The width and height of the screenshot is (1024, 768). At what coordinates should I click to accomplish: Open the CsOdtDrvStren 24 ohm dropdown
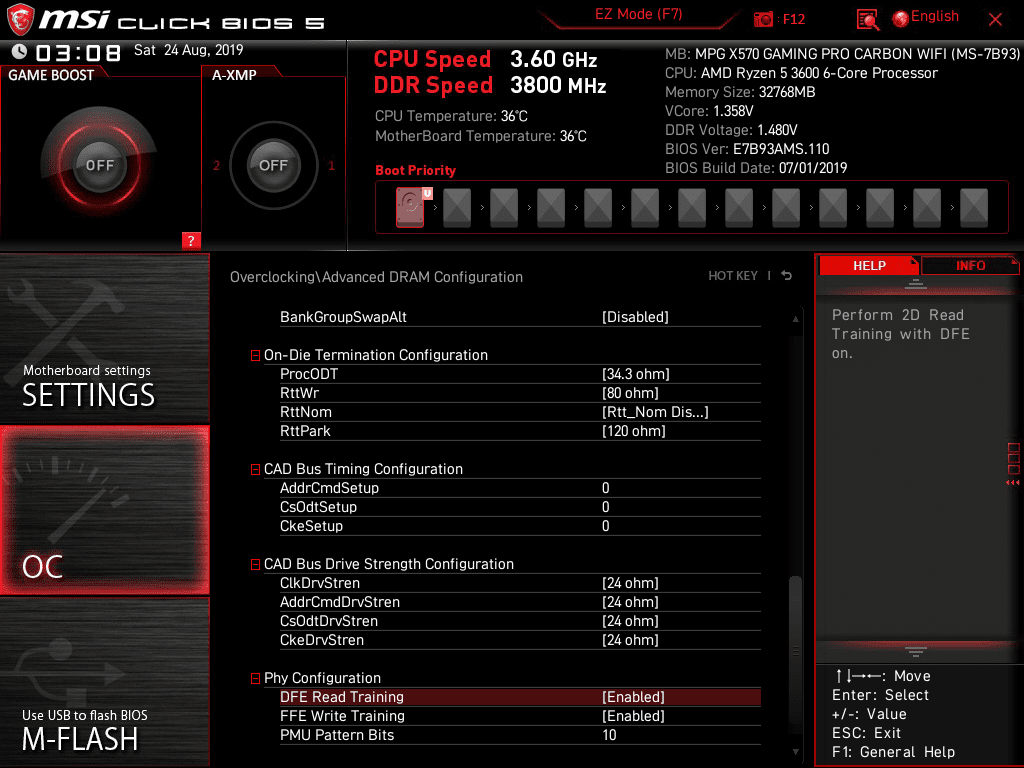click(x=630, y=621)
